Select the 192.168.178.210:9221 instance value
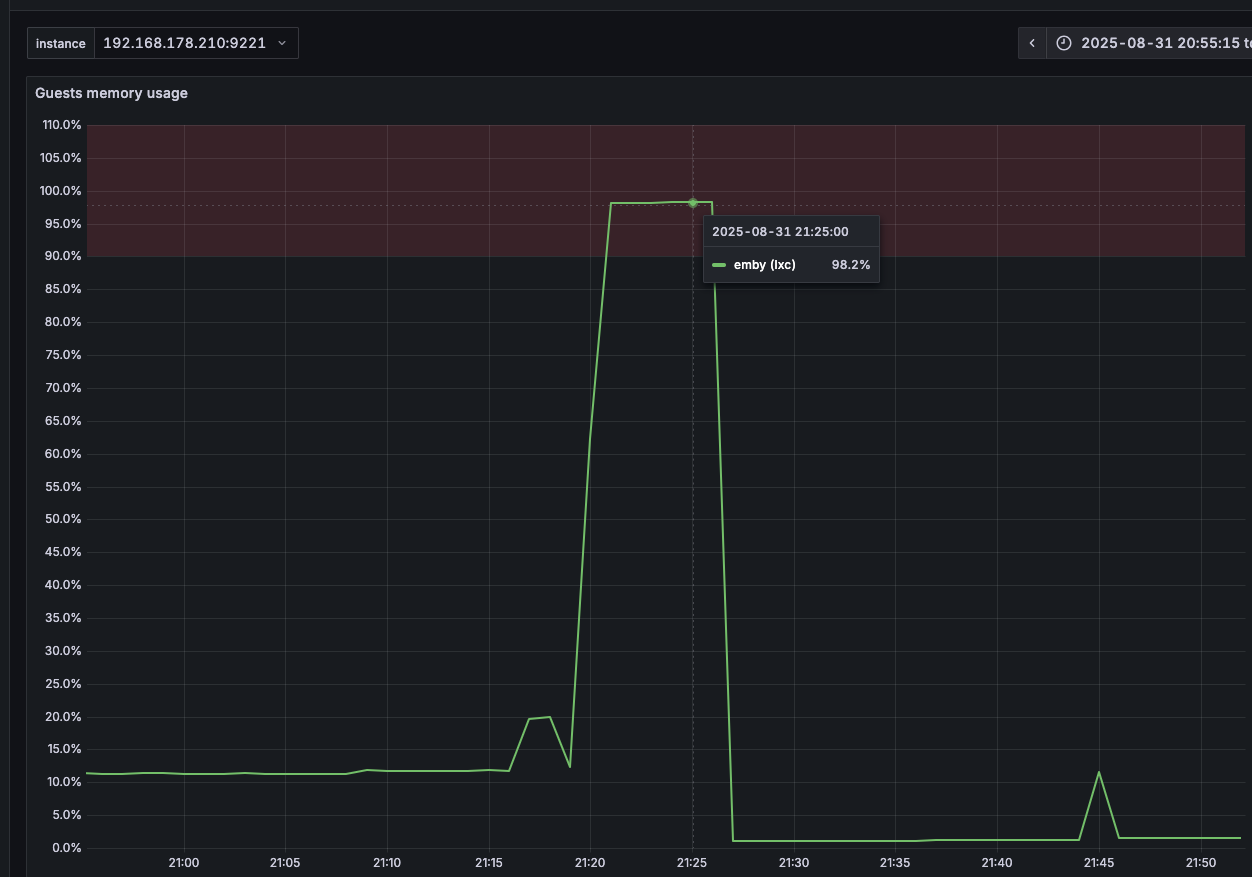Image resolution: width=1252 pixels, height=877 pixels. pyautogui.click(x=184, y=43)
